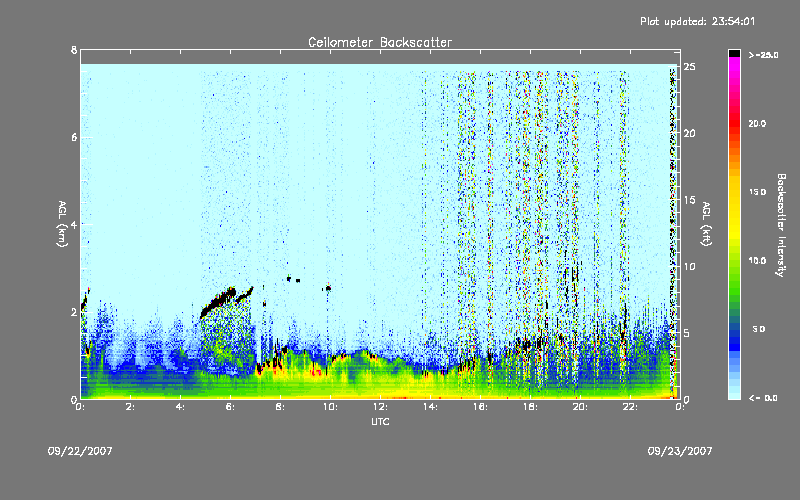Click the red band near 20.0 on colorbar

pos(734,122)
